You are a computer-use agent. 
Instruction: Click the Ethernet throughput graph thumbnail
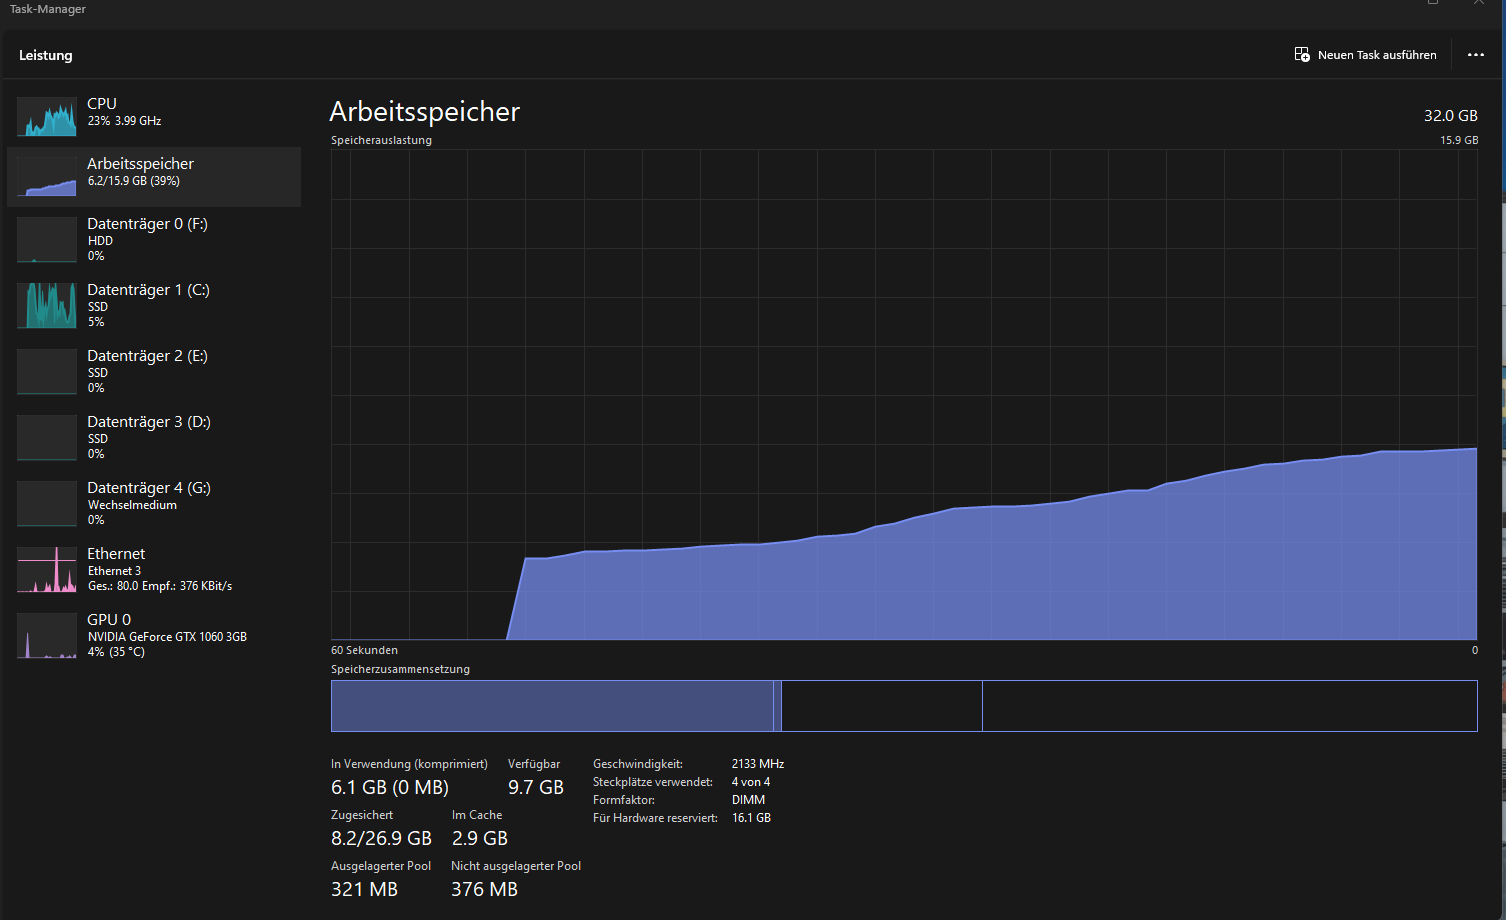click(47, 569)
